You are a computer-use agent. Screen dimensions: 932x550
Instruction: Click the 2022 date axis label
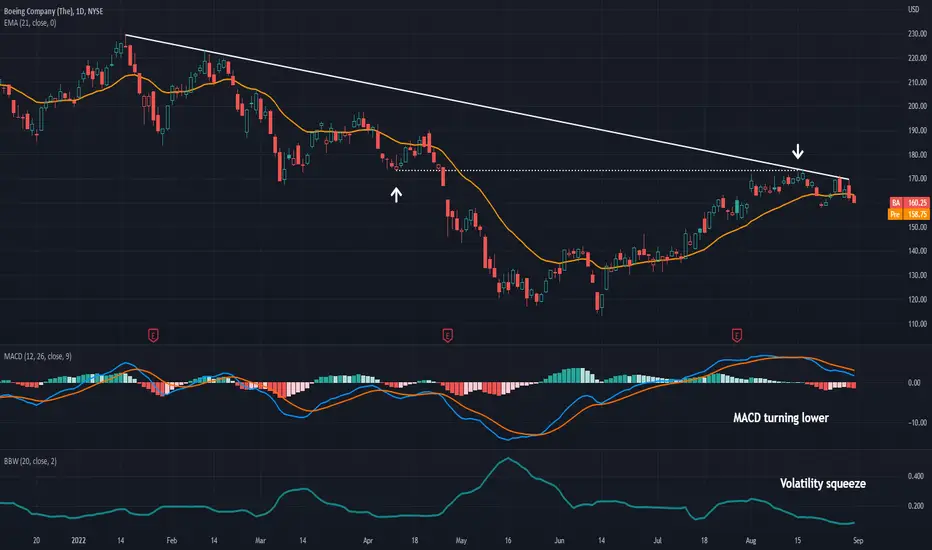coord(78,540)
